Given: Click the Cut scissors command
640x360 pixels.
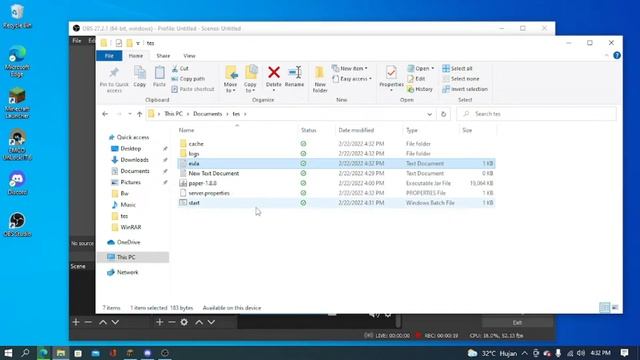Looking at the screenshot, I should (180, 69).
